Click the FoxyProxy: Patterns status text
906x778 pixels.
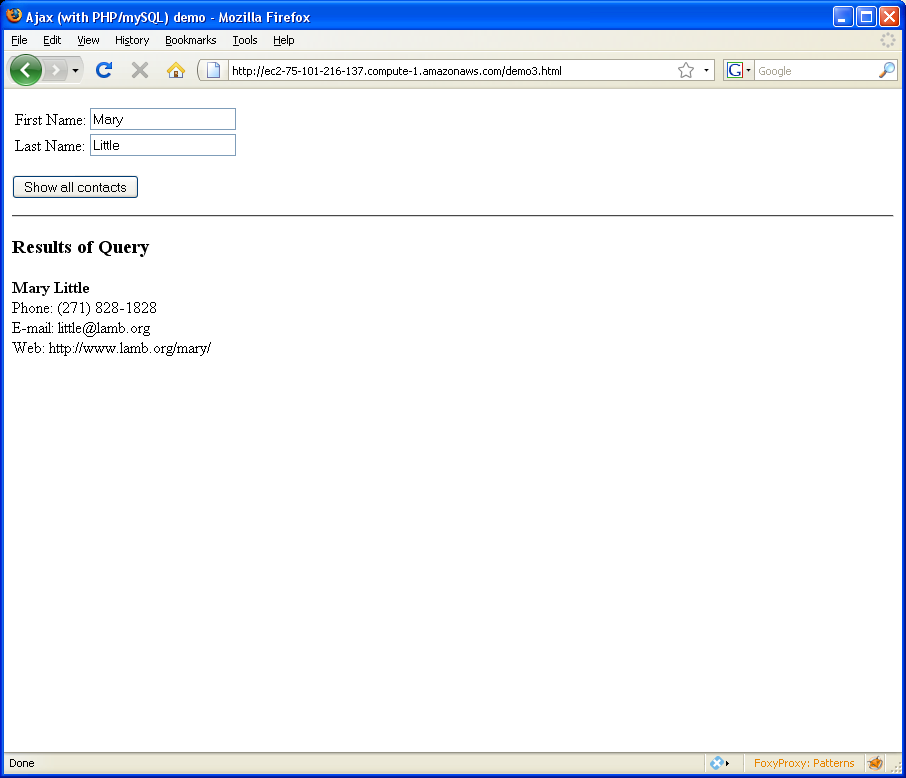click(804, 763)
